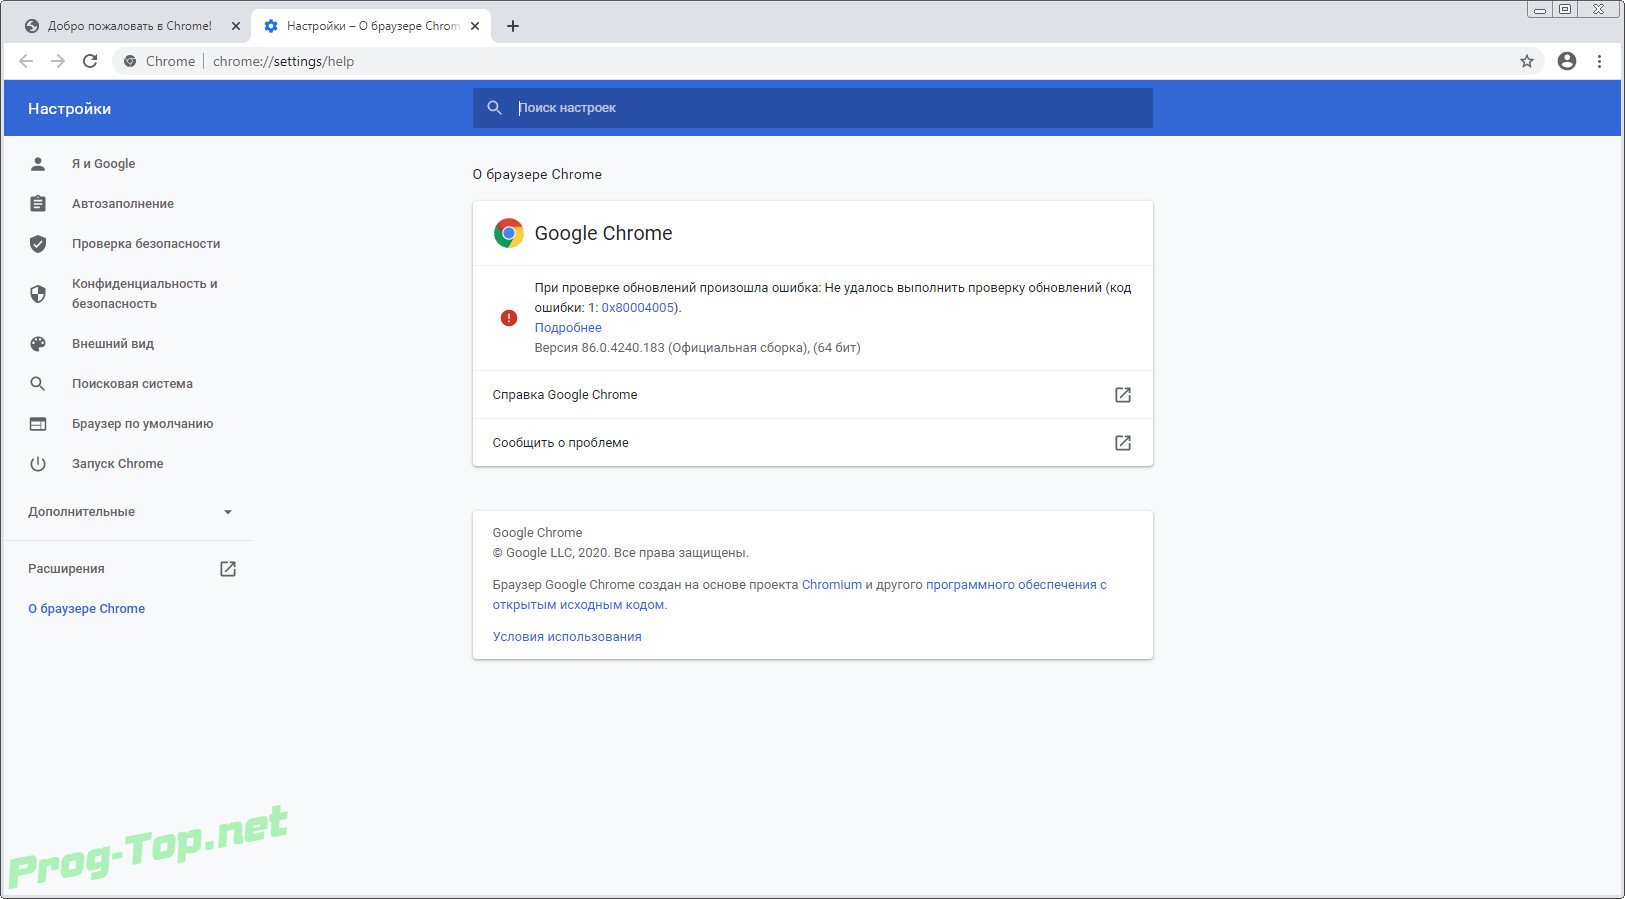Select the 'Настройки – О браузере Chrome' tab
The width and height of the screenshot is (1625, 899).
coord(370,26)
